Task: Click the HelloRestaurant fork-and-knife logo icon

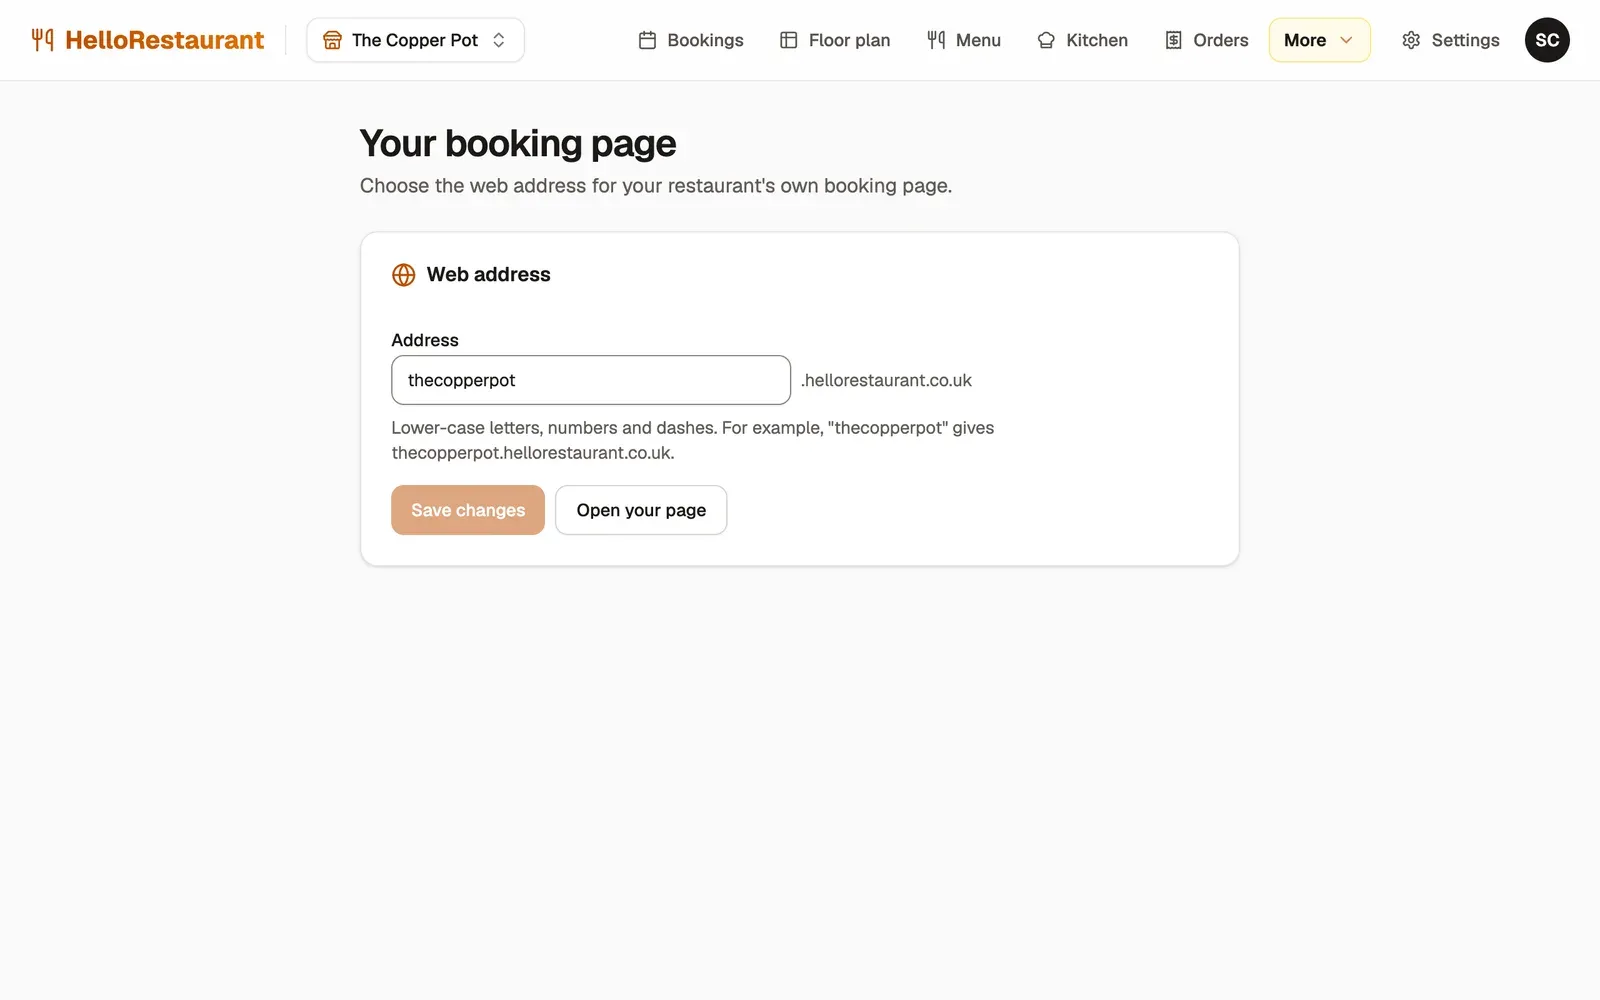Action: point(42,40)
